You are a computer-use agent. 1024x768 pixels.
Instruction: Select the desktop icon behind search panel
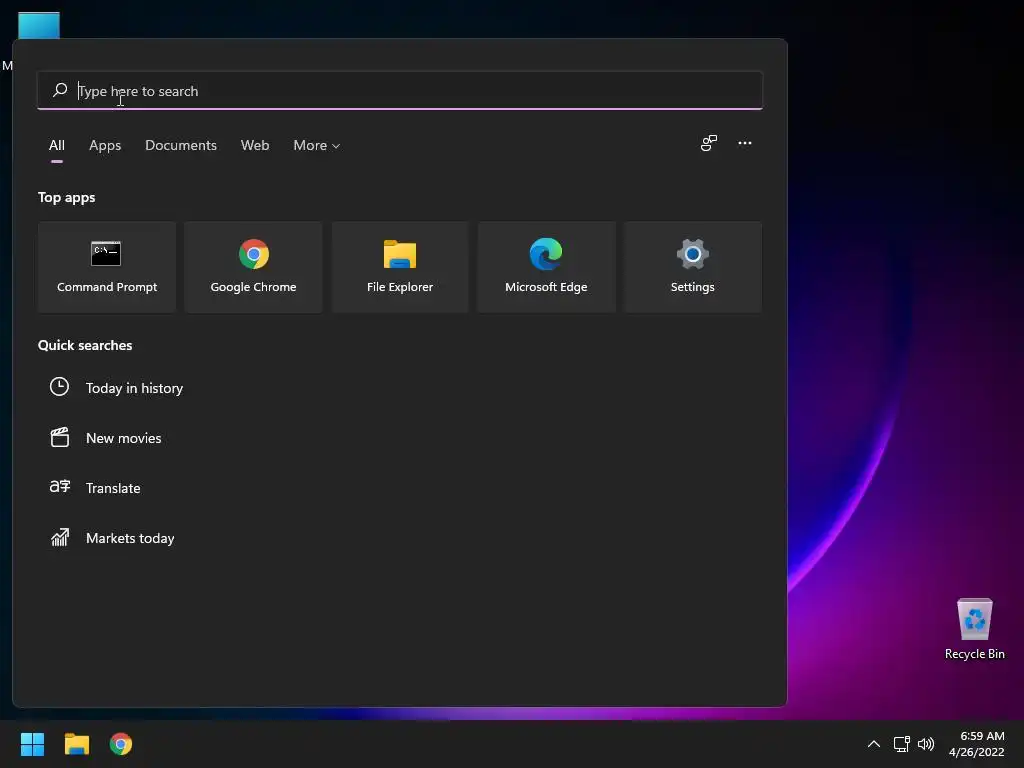(39, 25)
